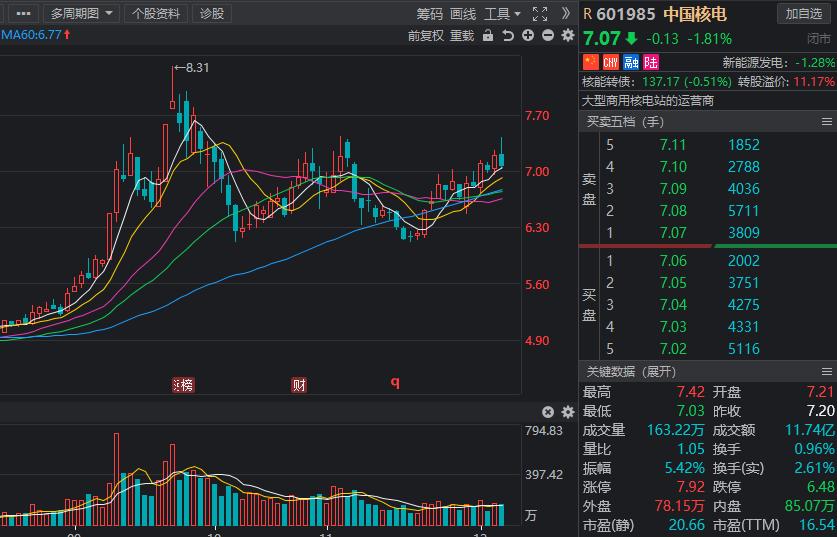Close the volume indicator panel
This screenshot has width=837, height=537.
pyautogui.click(x=548, y=412)
